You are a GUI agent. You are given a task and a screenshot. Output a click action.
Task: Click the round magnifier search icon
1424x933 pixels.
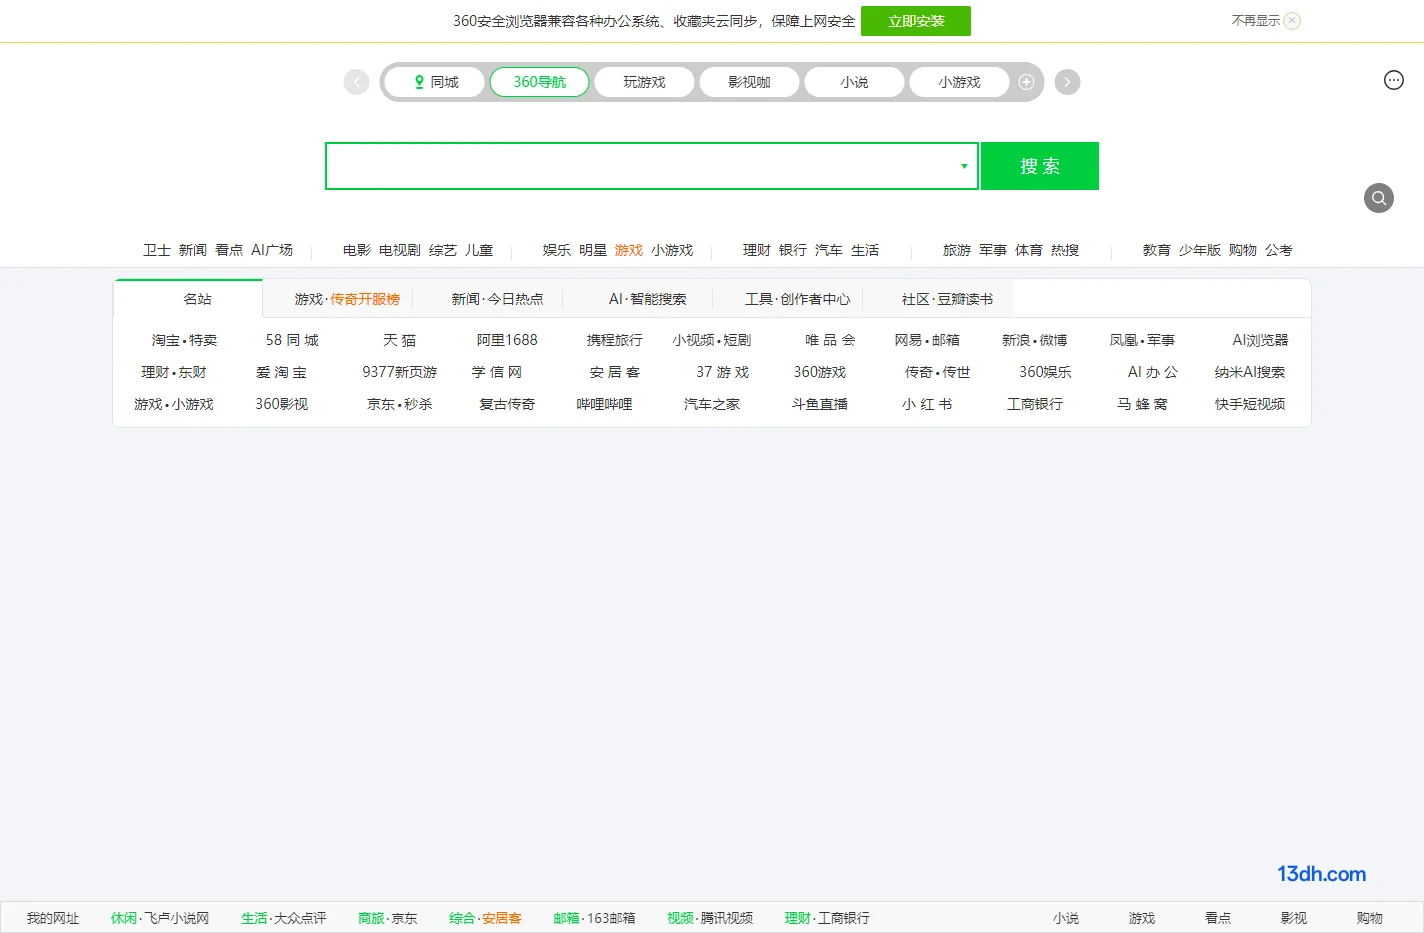[x=1379, y=198]
